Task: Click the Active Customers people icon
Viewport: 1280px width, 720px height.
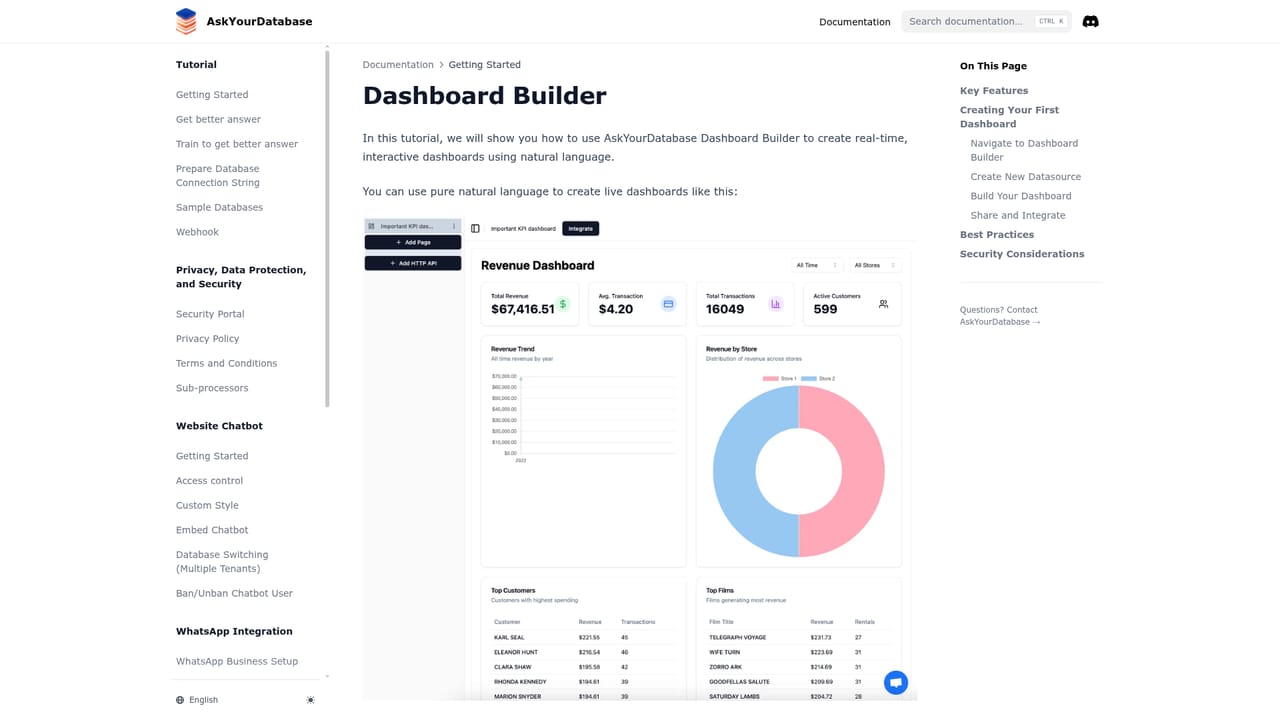Action: click(x=883, y=304)
